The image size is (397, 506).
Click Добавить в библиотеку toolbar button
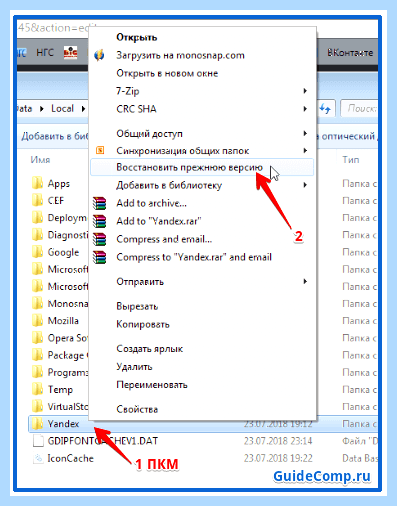(x=55, y=136)
